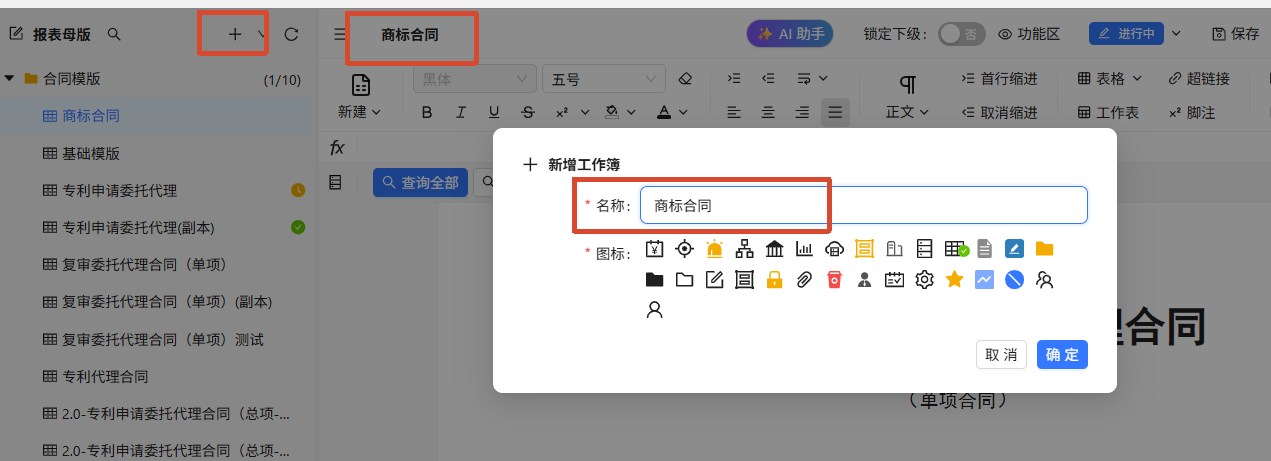
Task: Open the 进行中 status dropdown arrow
Action: (1176, 34)
